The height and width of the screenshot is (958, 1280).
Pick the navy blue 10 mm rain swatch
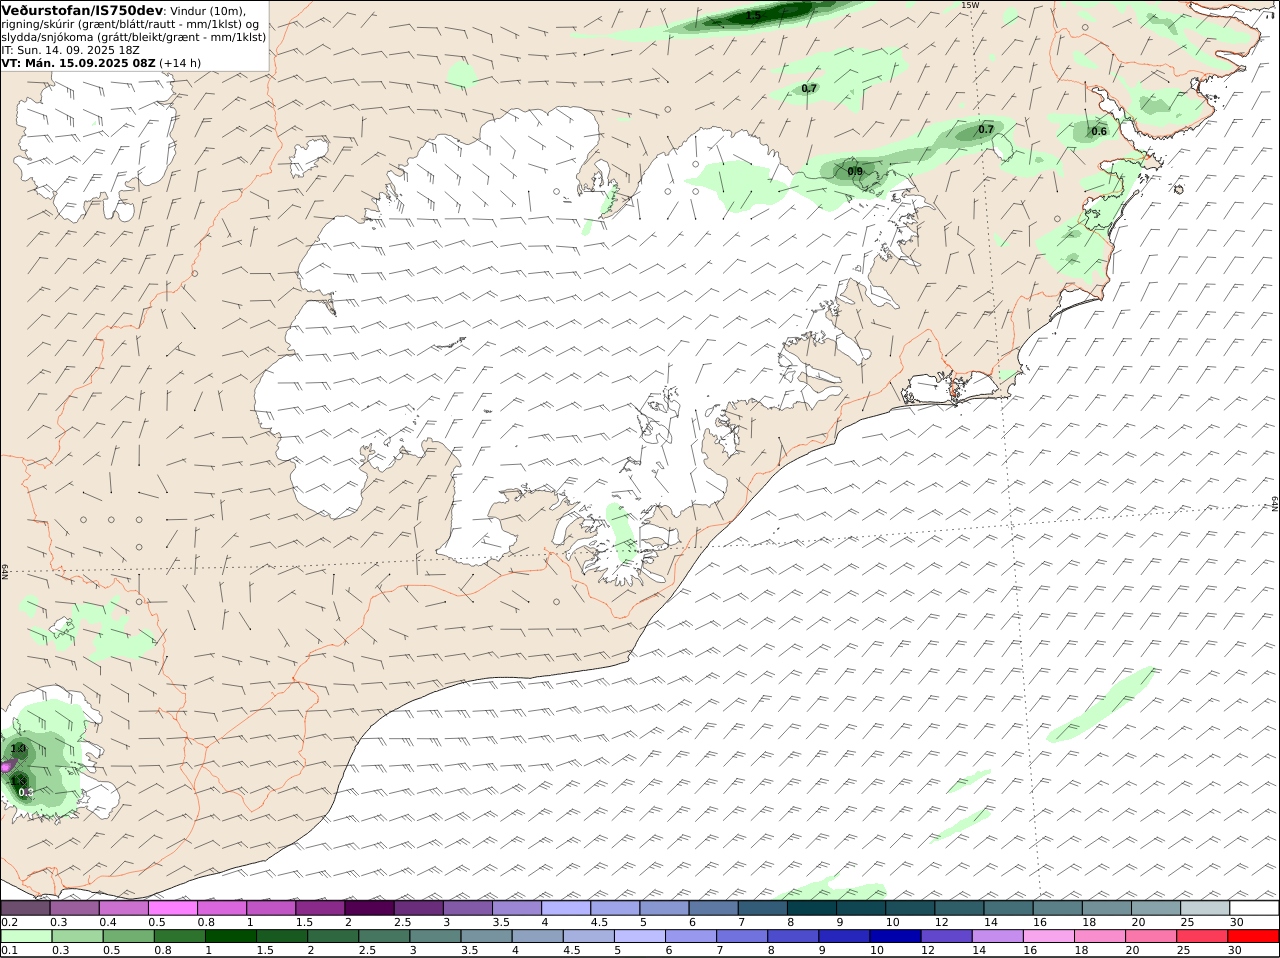point(896,937)
